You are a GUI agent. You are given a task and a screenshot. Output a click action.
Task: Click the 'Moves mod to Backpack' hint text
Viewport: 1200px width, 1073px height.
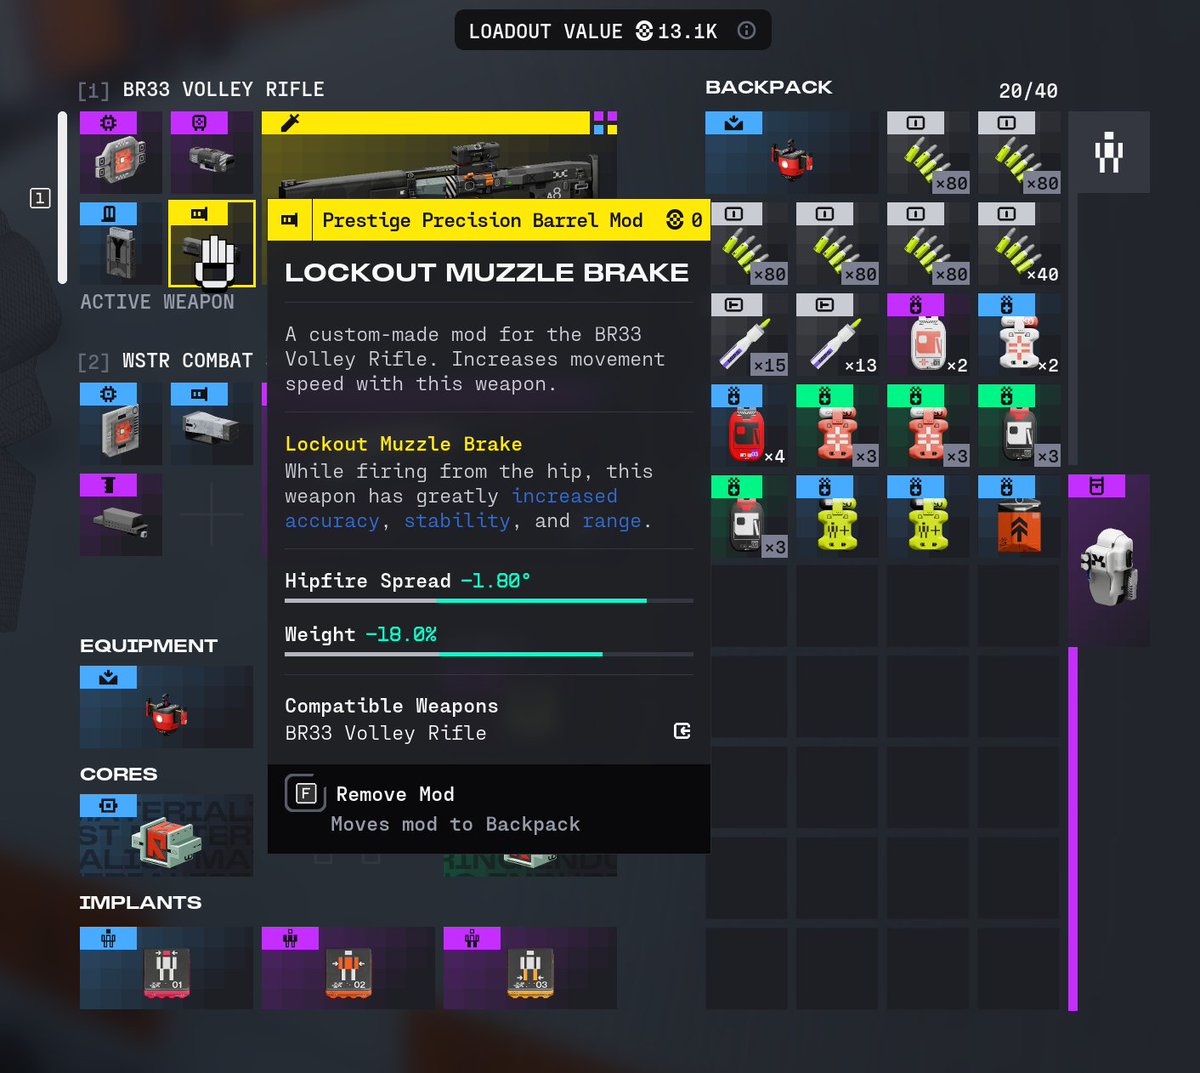click(455, 824)
